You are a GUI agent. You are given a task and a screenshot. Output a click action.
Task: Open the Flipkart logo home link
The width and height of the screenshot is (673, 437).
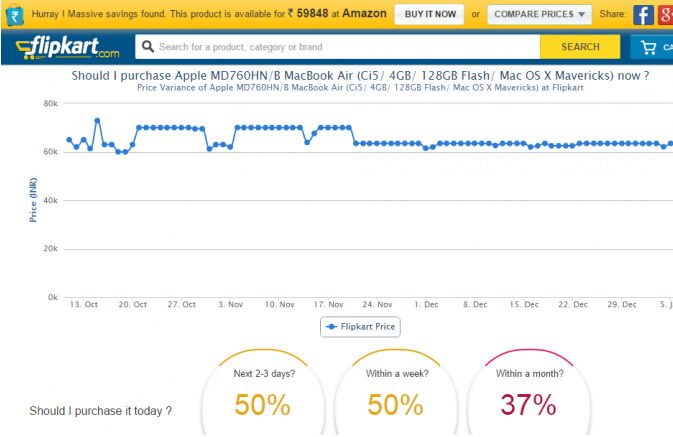click(x=67, y=47)
